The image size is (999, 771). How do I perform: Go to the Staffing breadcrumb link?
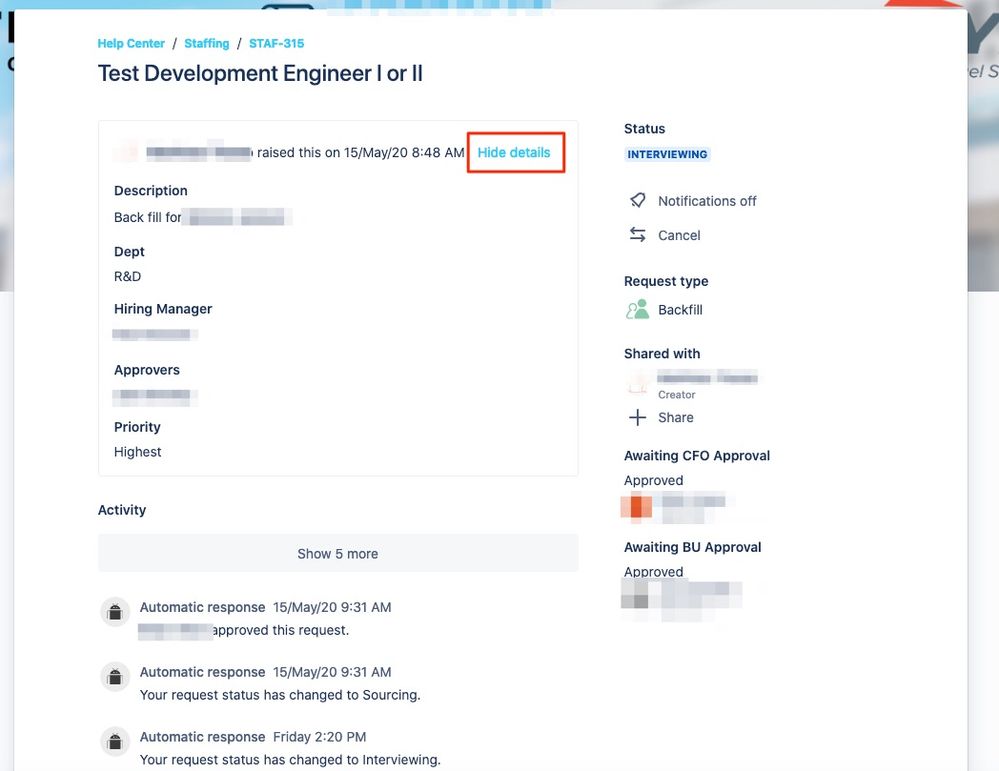206,43
